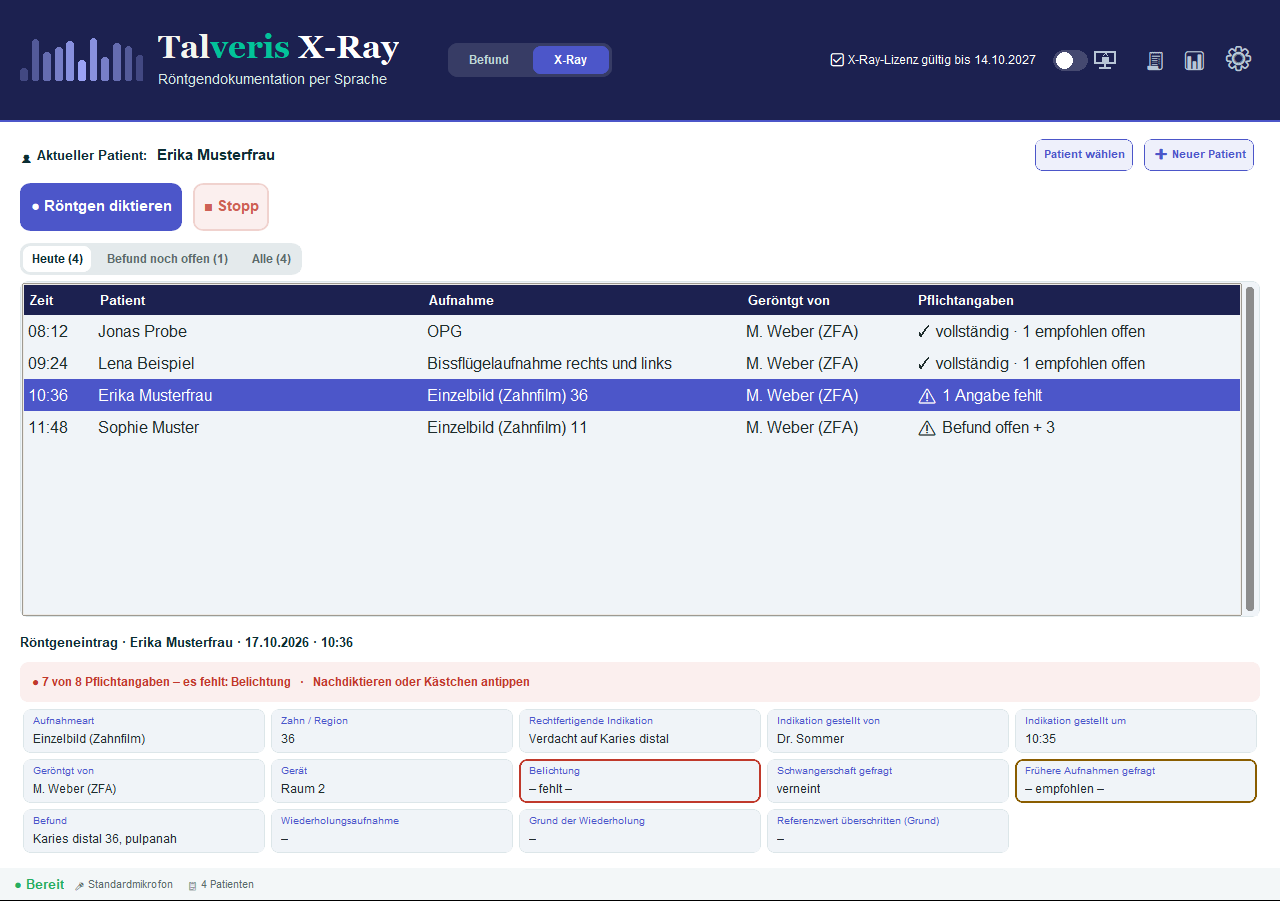Image resolution: width=1280 pixels, height=901 pixels.
Task: Add a Neuer Patient
Action: coord(1199,155)
